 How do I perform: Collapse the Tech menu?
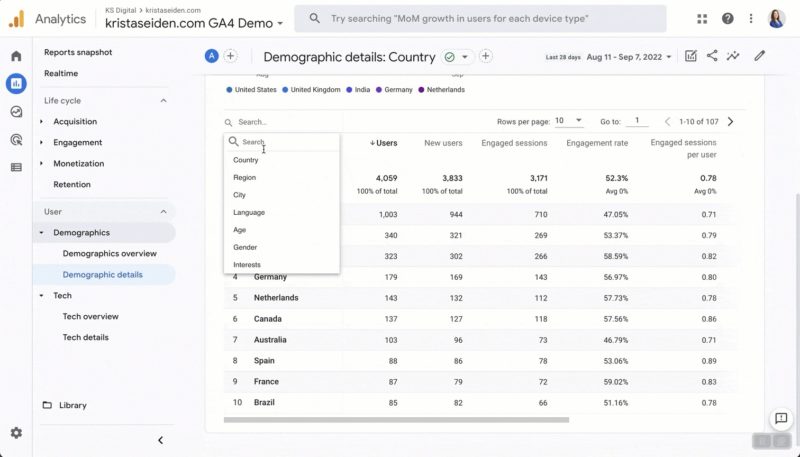tap(41, 296)
